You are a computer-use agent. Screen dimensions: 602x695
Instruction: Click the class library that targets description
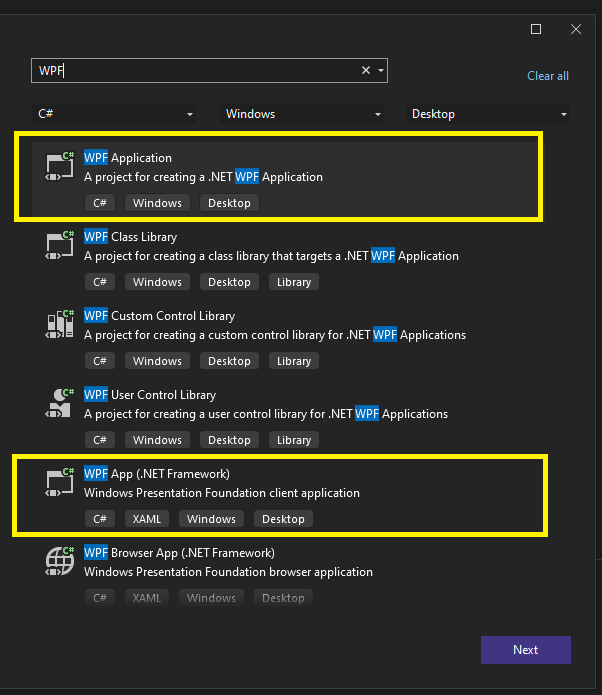tap(271, 256)
